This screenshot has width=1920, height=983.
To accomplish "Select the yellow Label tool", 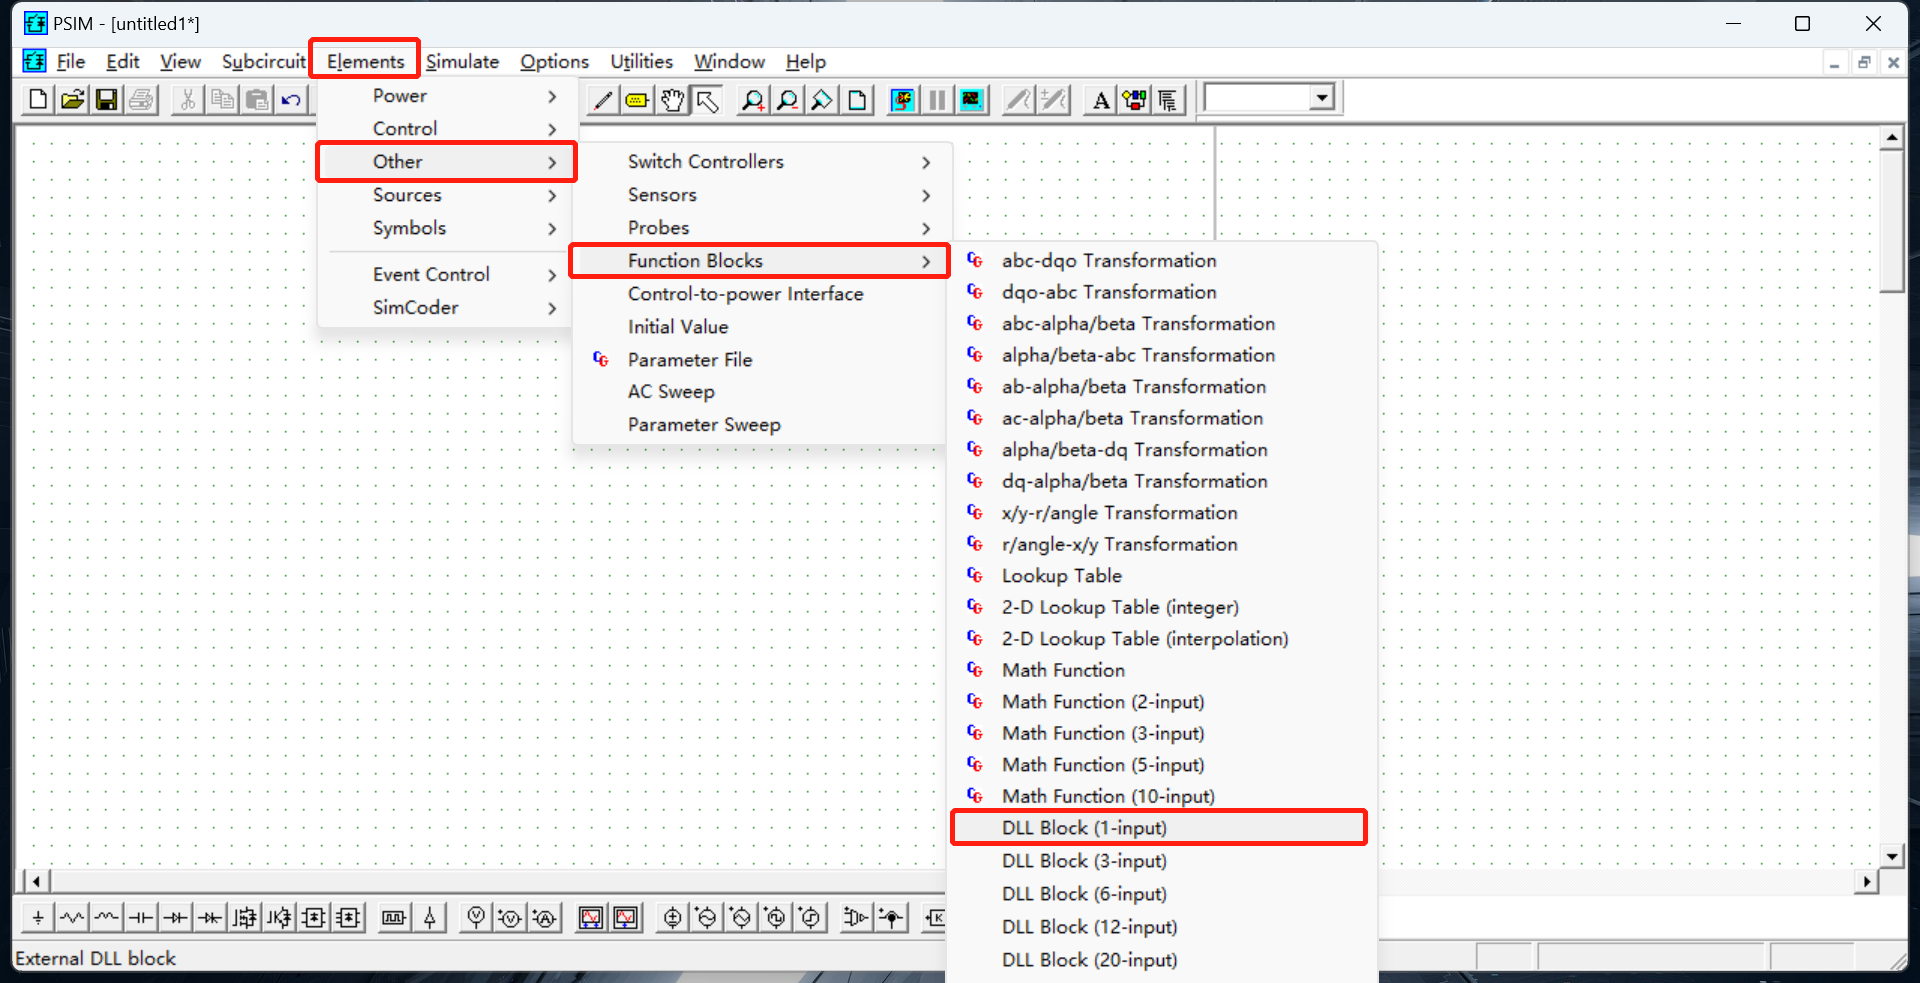I will coord(637,100).
